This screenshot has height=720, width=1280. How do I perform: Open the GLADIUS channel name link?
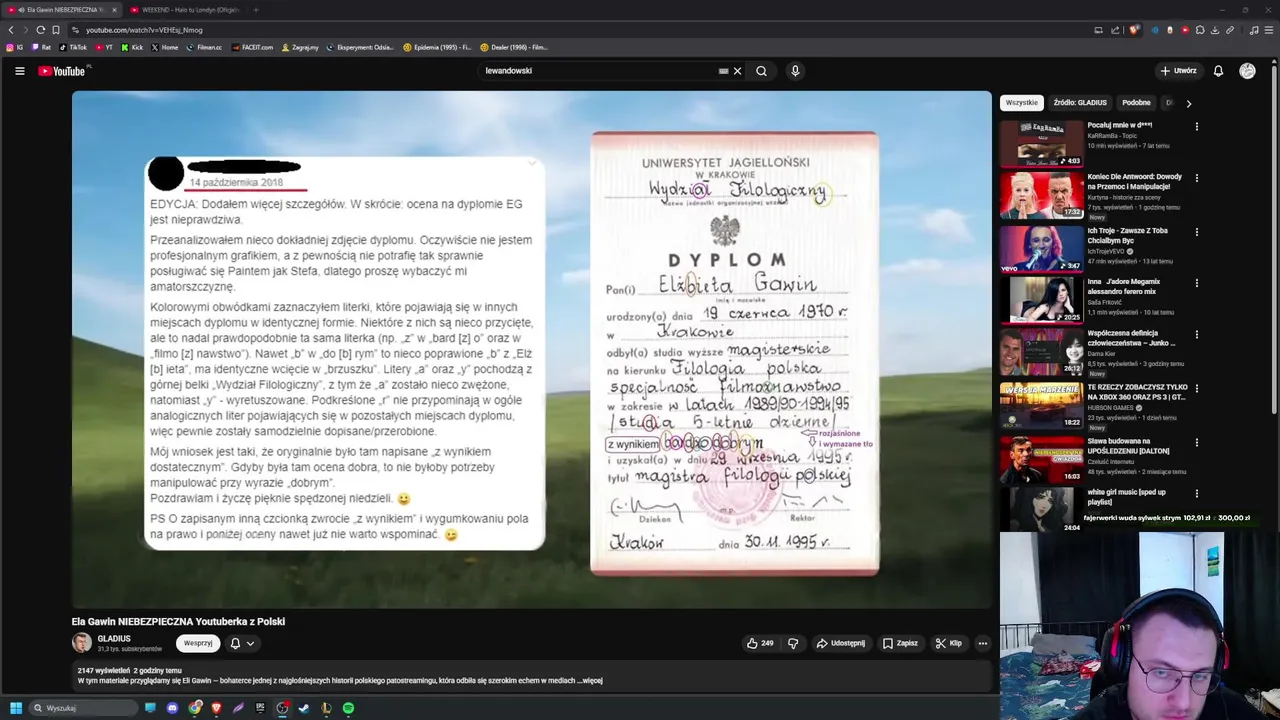[x=114, y=638]
